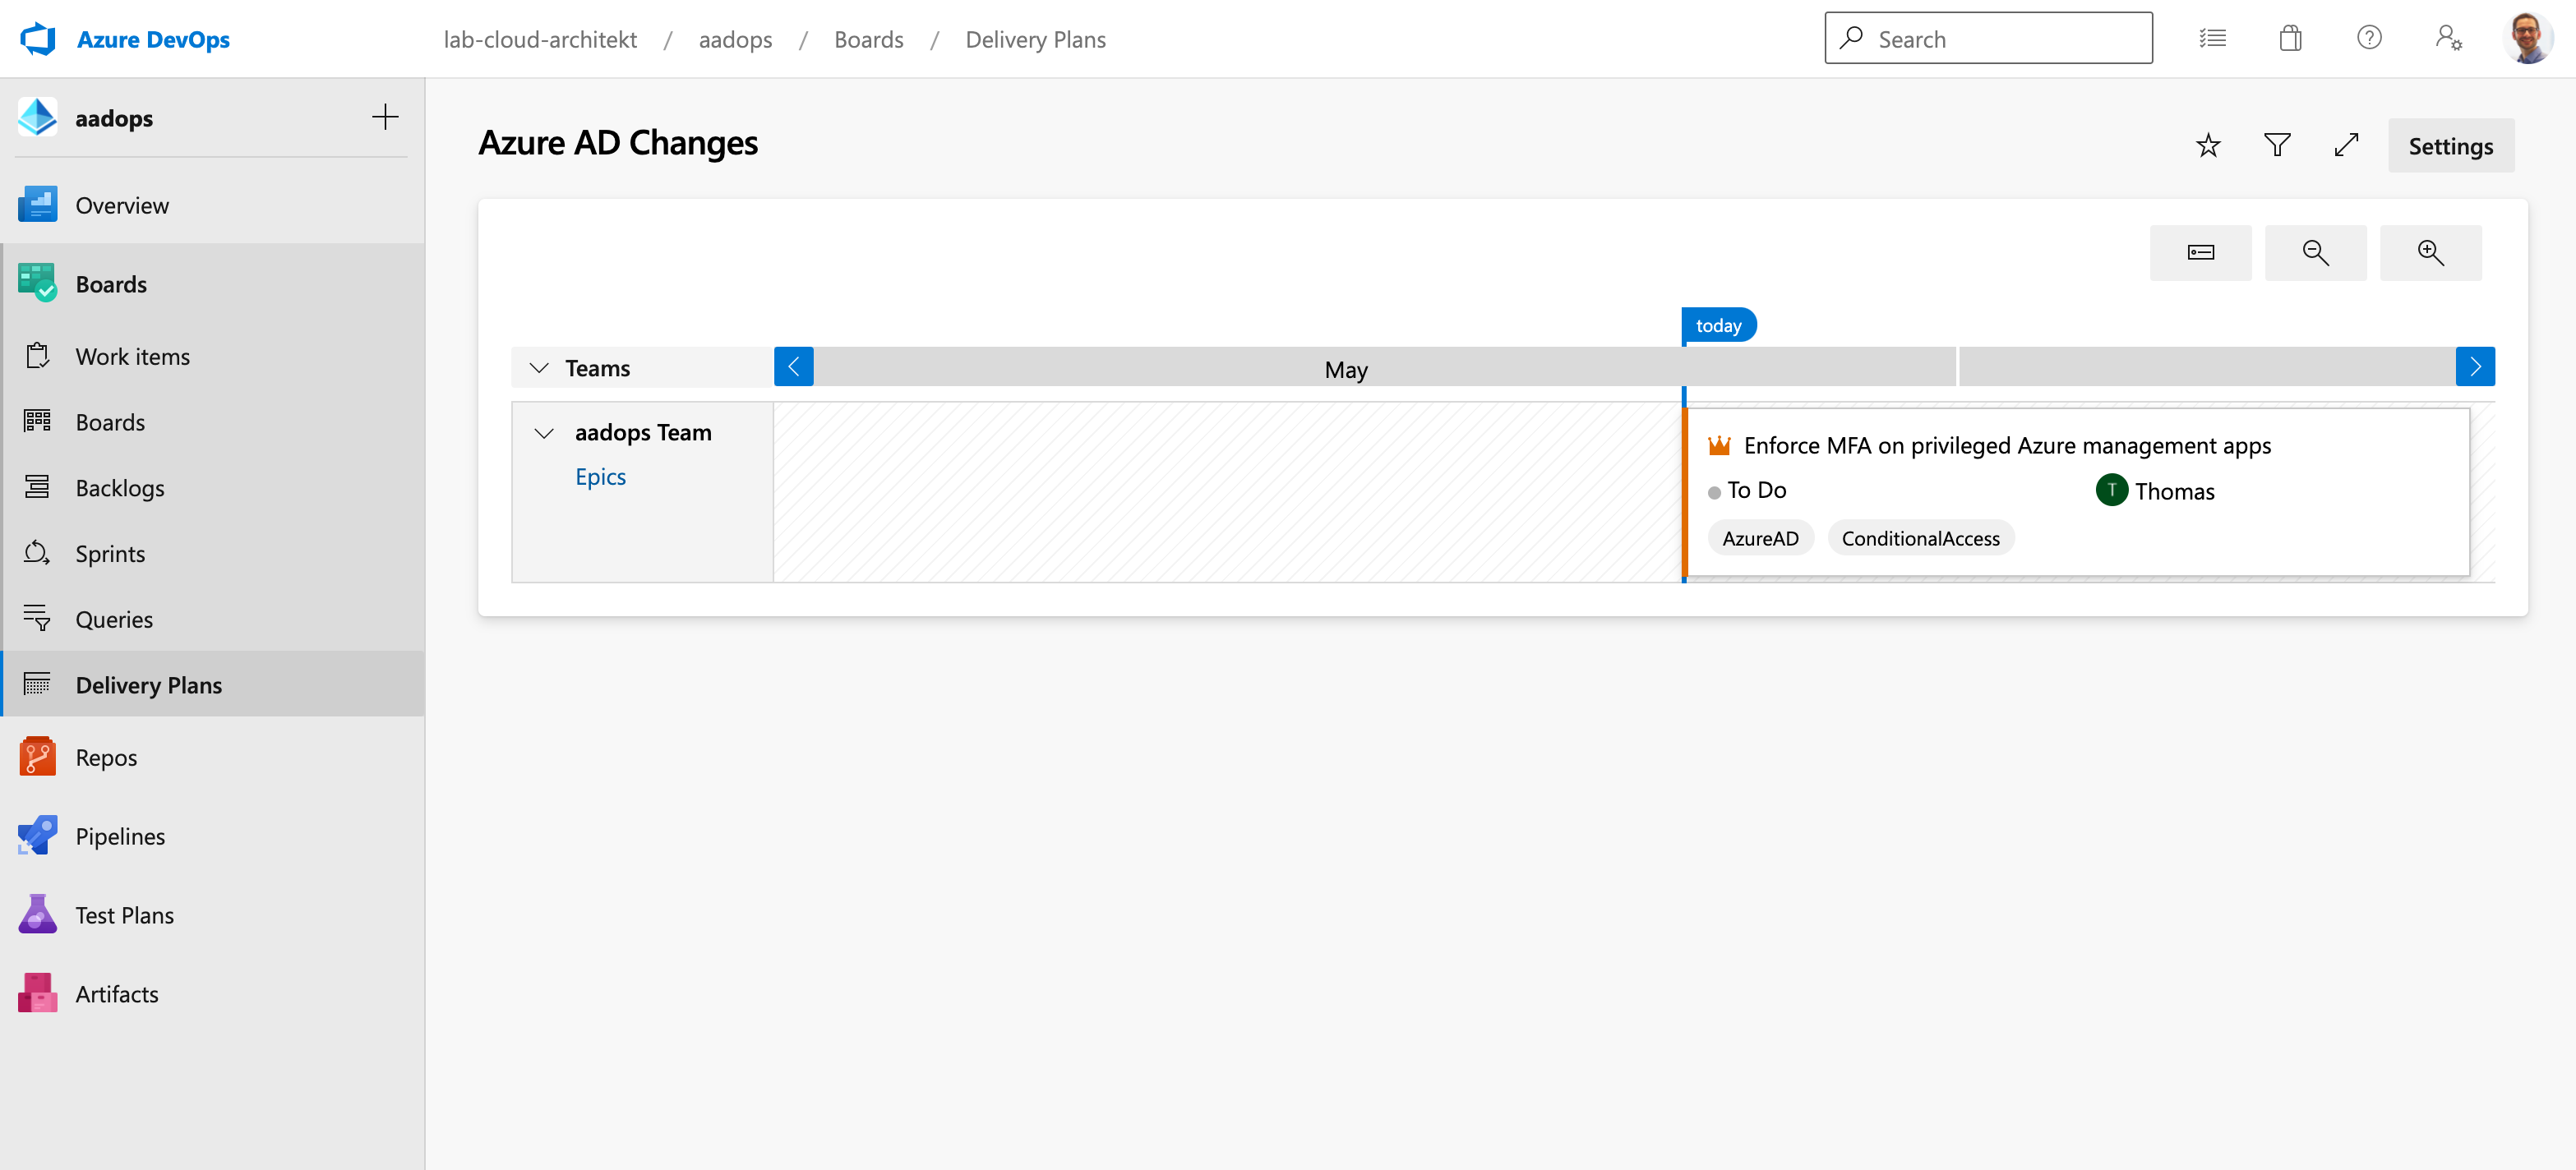The image size is (2576, 1170).
Task: Open the Help question mark icon
Action: point(2369,38)
